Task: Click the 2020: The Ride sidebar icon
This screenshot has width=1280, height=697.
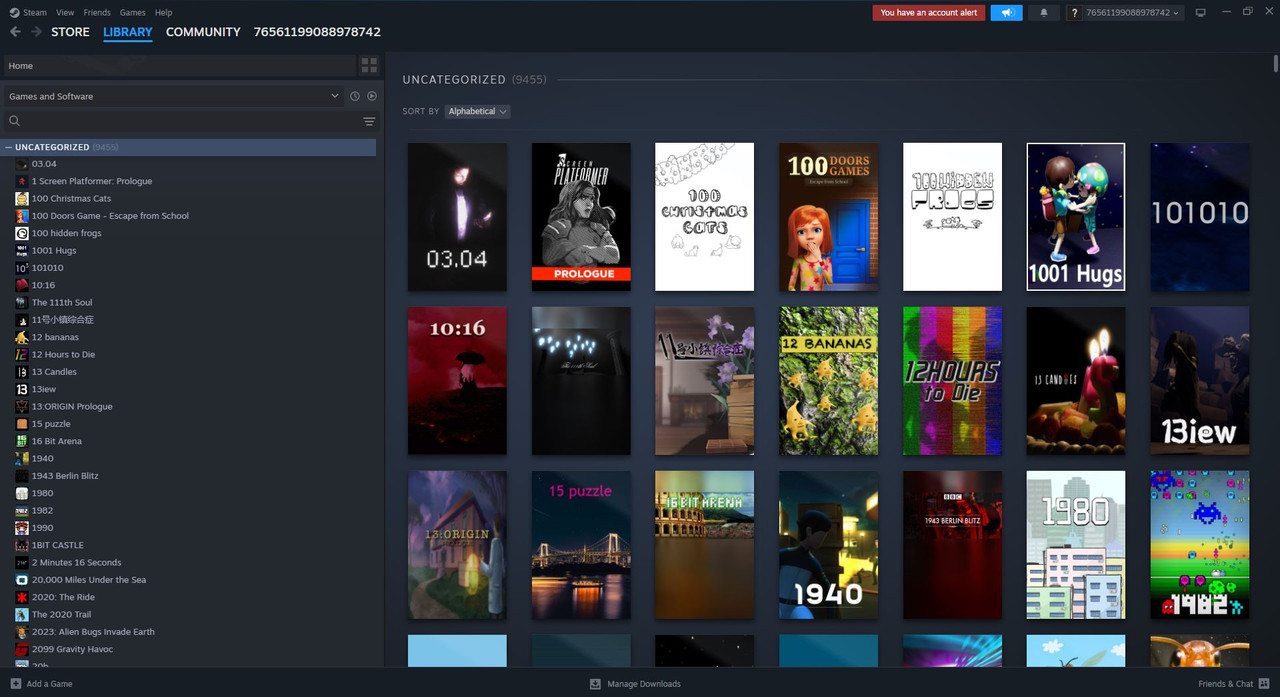Action: (22, 597)
